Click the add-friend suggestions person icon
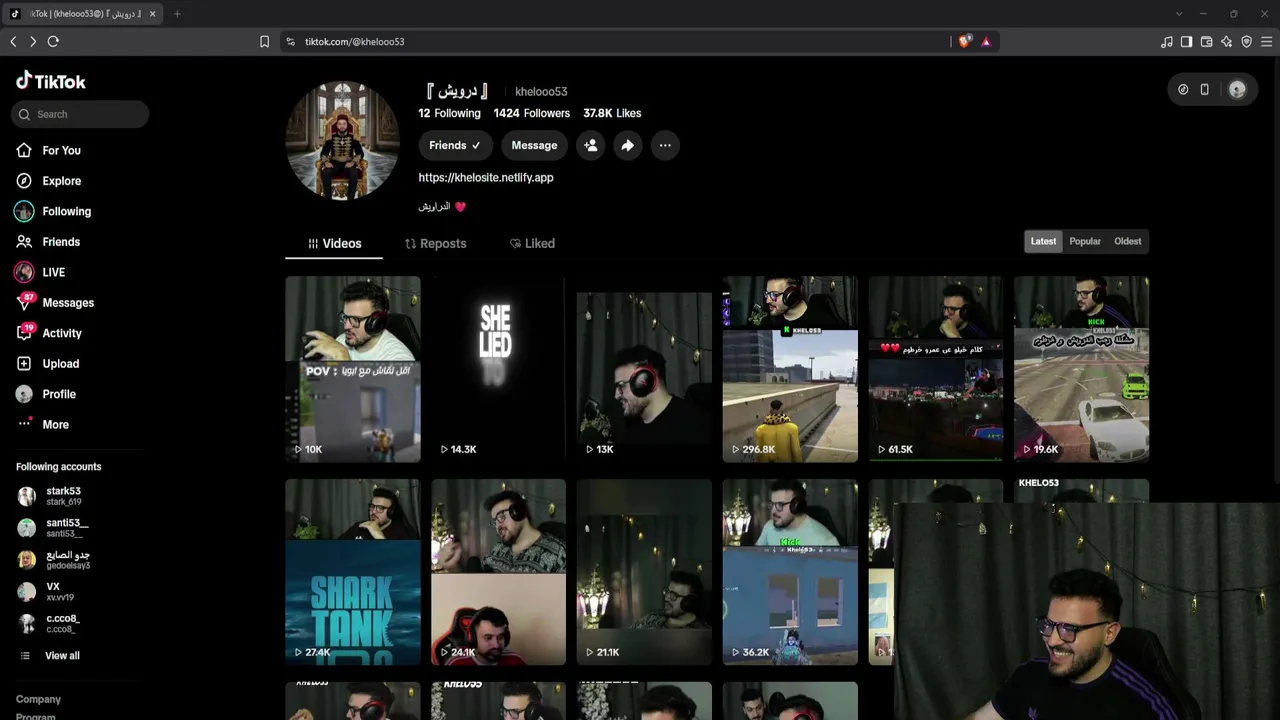 tap(591, 145)
